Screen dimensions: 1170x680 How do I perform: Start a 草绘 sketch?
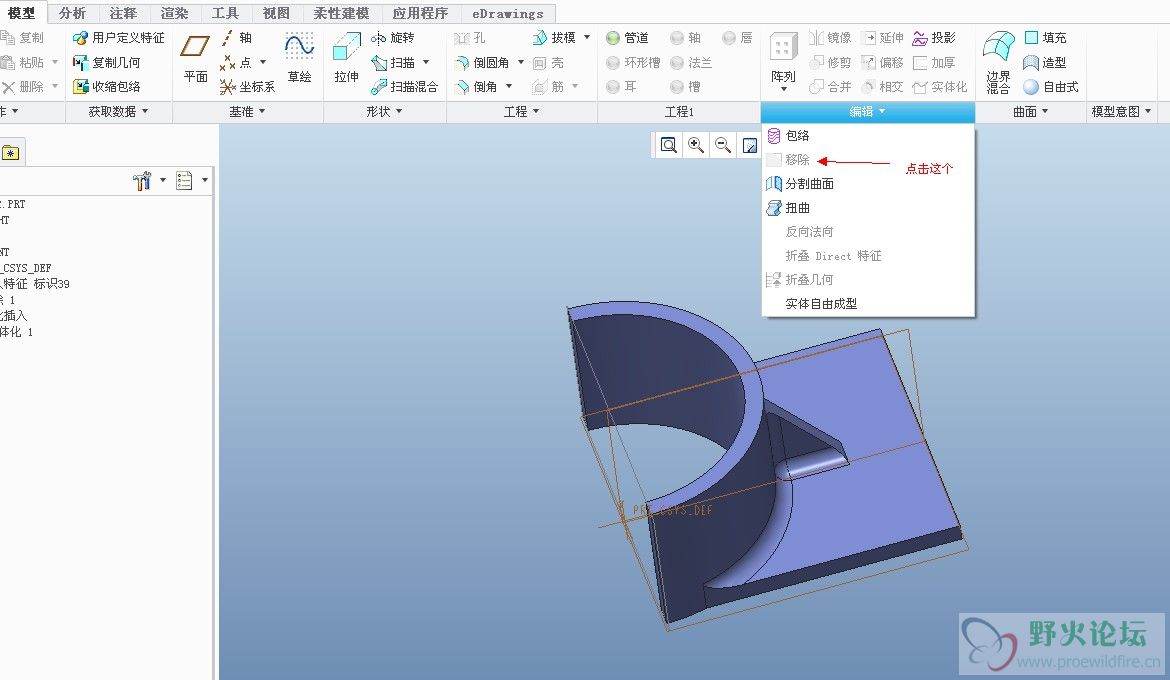point(299,57)
